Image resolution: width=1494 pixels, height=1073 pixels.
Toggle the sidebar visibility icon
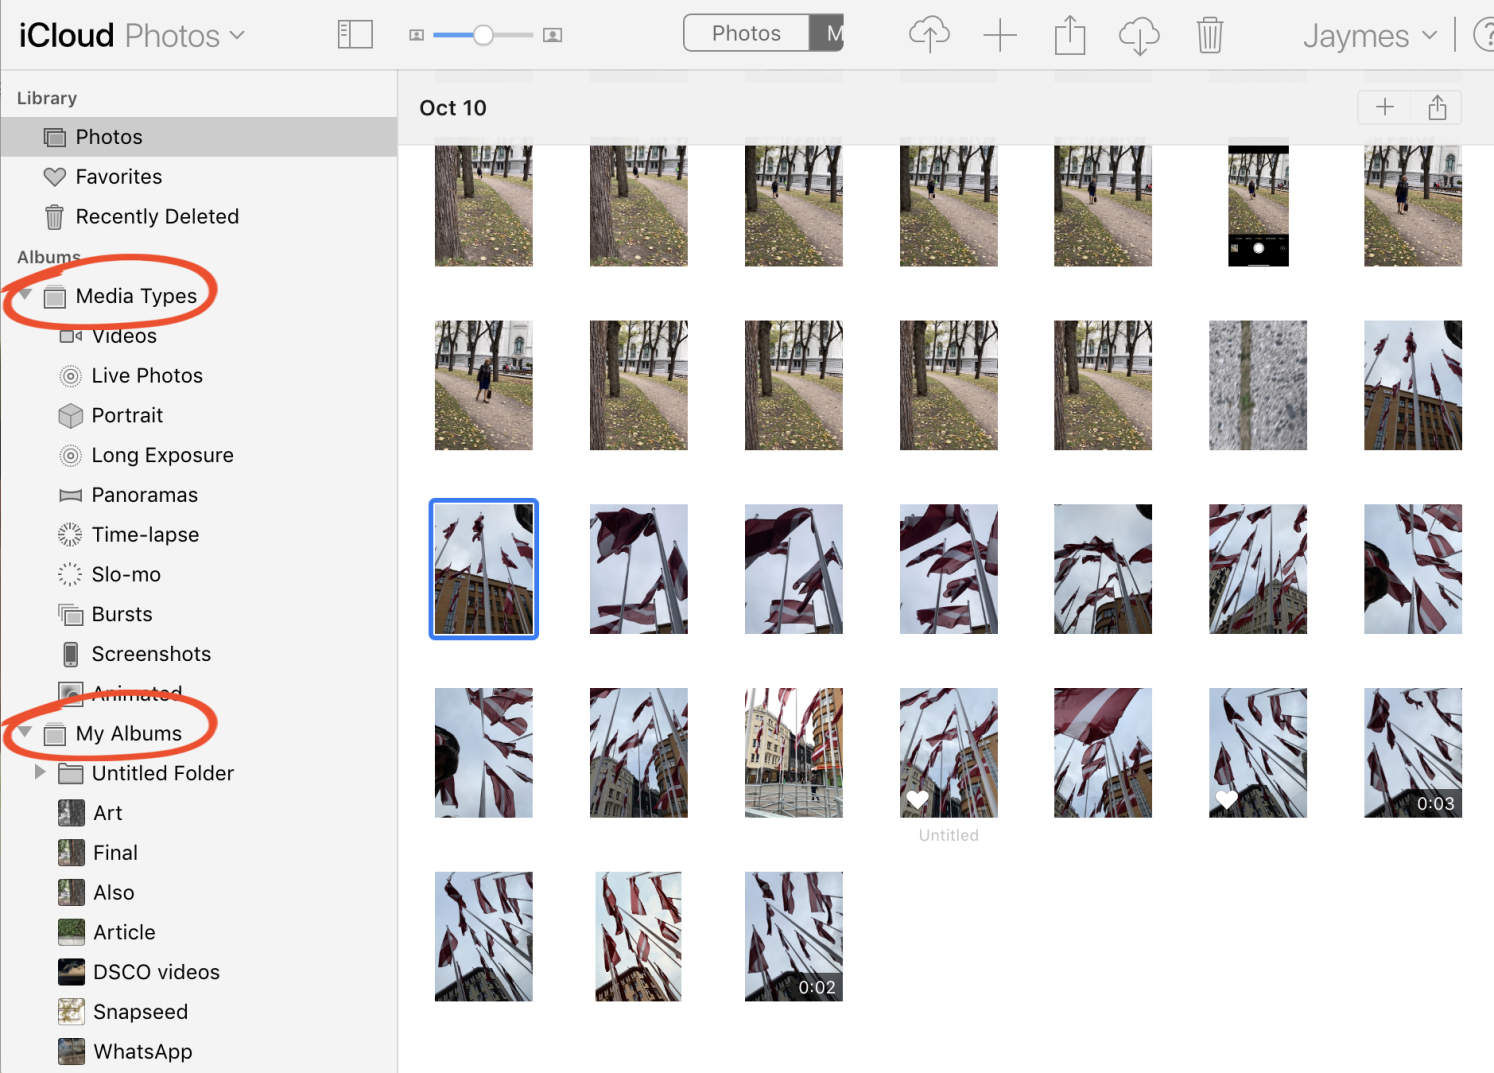(x=355, y=33)
